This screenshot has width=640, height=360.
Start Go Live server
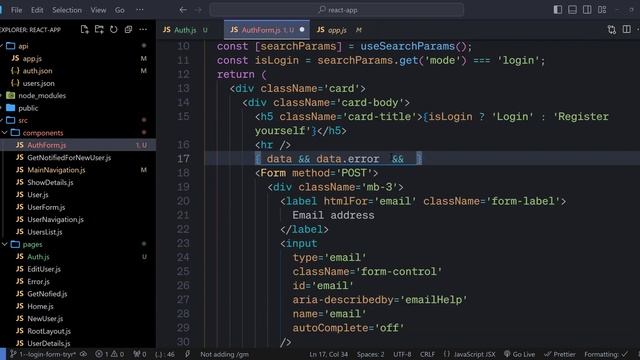point(520,354)
